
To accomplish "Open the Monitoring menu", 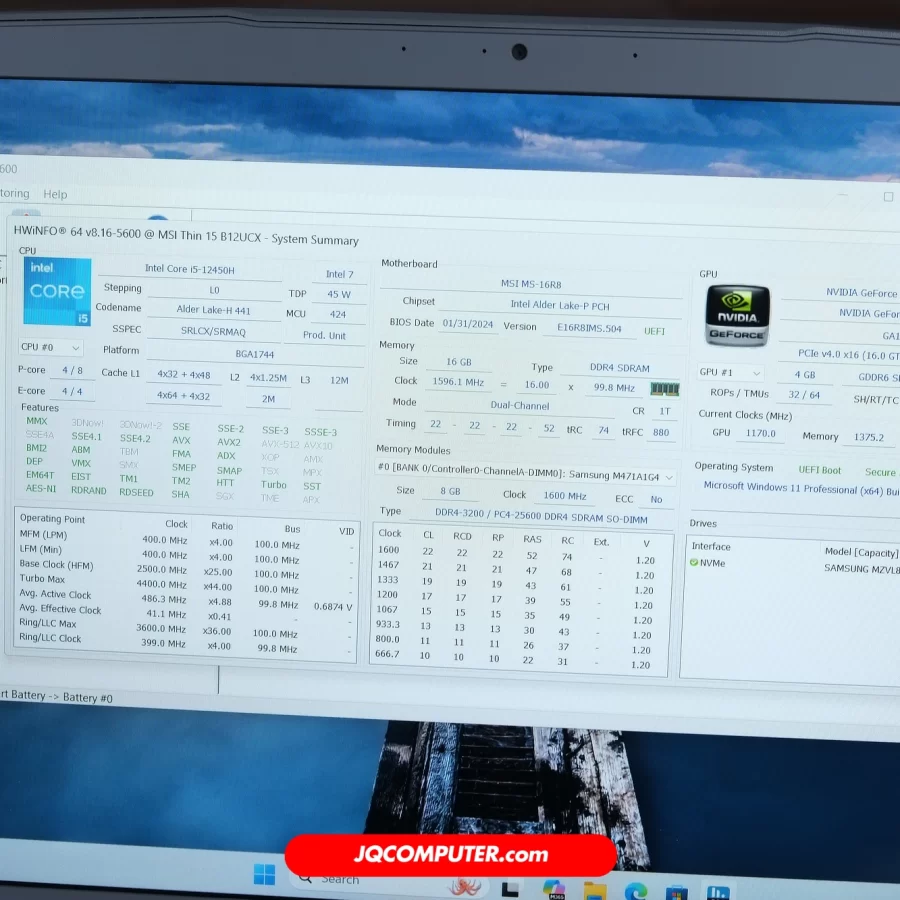I will click(x=13, y=193).
